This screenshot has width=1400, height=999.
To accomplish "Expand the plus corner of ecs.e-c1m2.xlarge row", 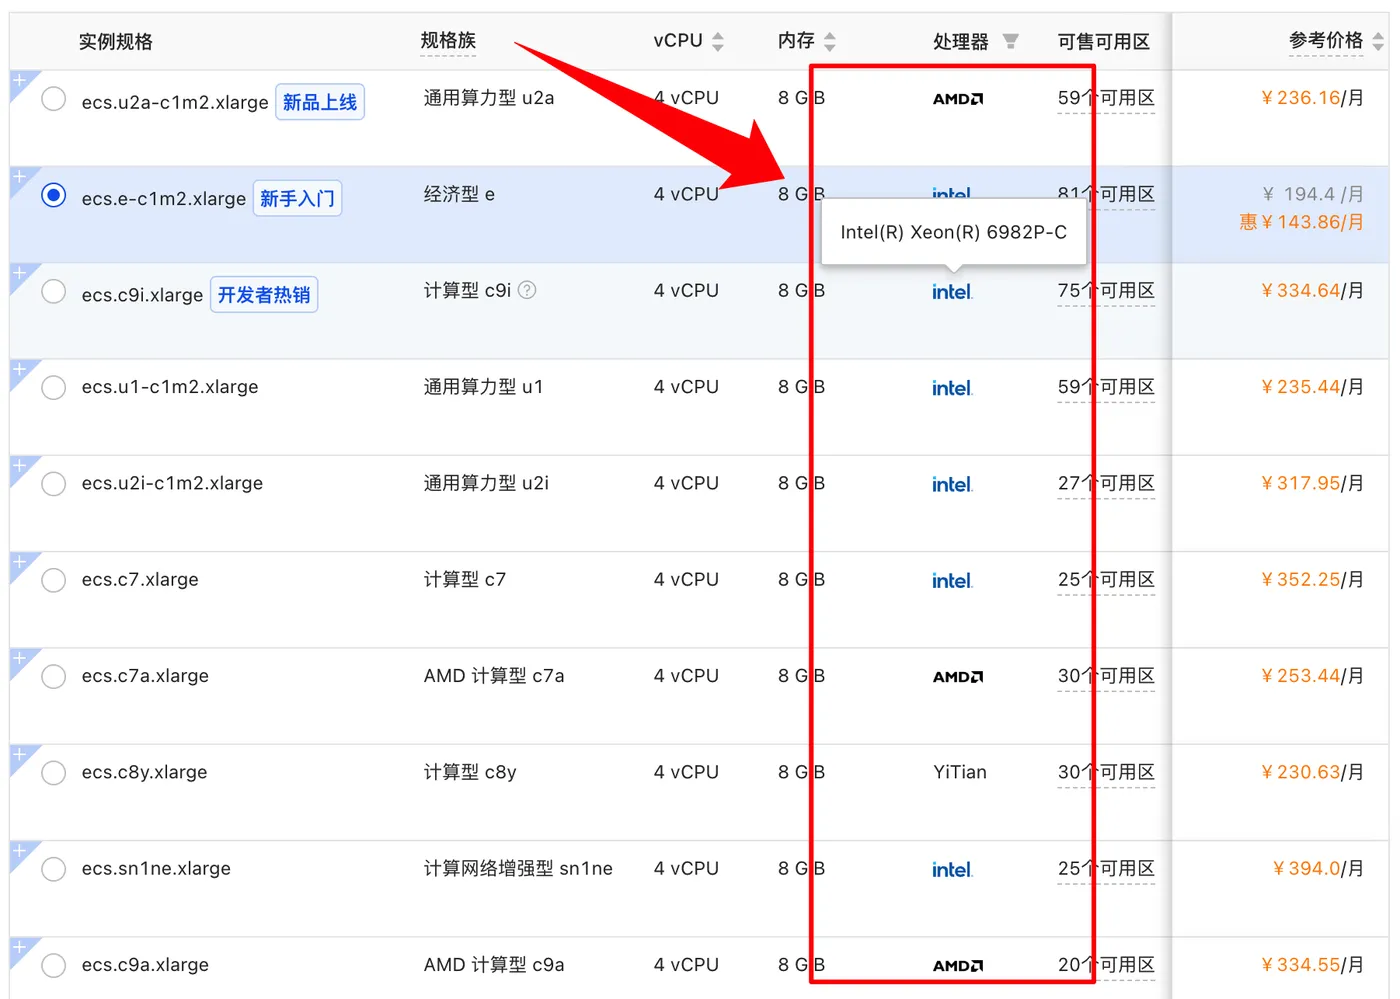I will pos(19,177).
